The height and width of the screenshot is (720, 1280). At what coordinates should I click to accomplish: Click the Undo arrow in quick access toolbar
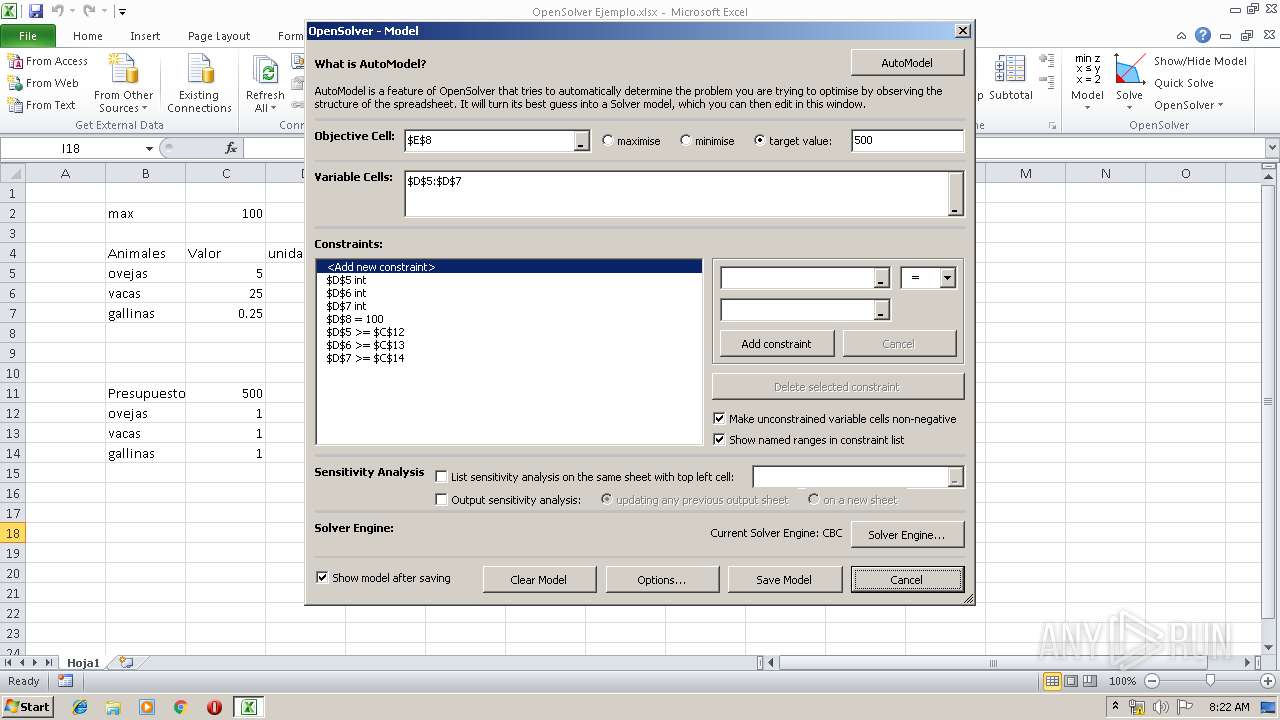coord(57,11)
